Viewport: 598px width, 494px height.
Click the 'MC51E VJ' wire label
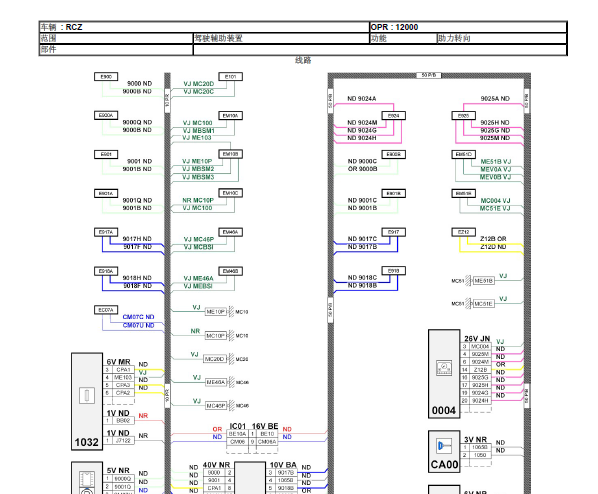tap(495, 208)
